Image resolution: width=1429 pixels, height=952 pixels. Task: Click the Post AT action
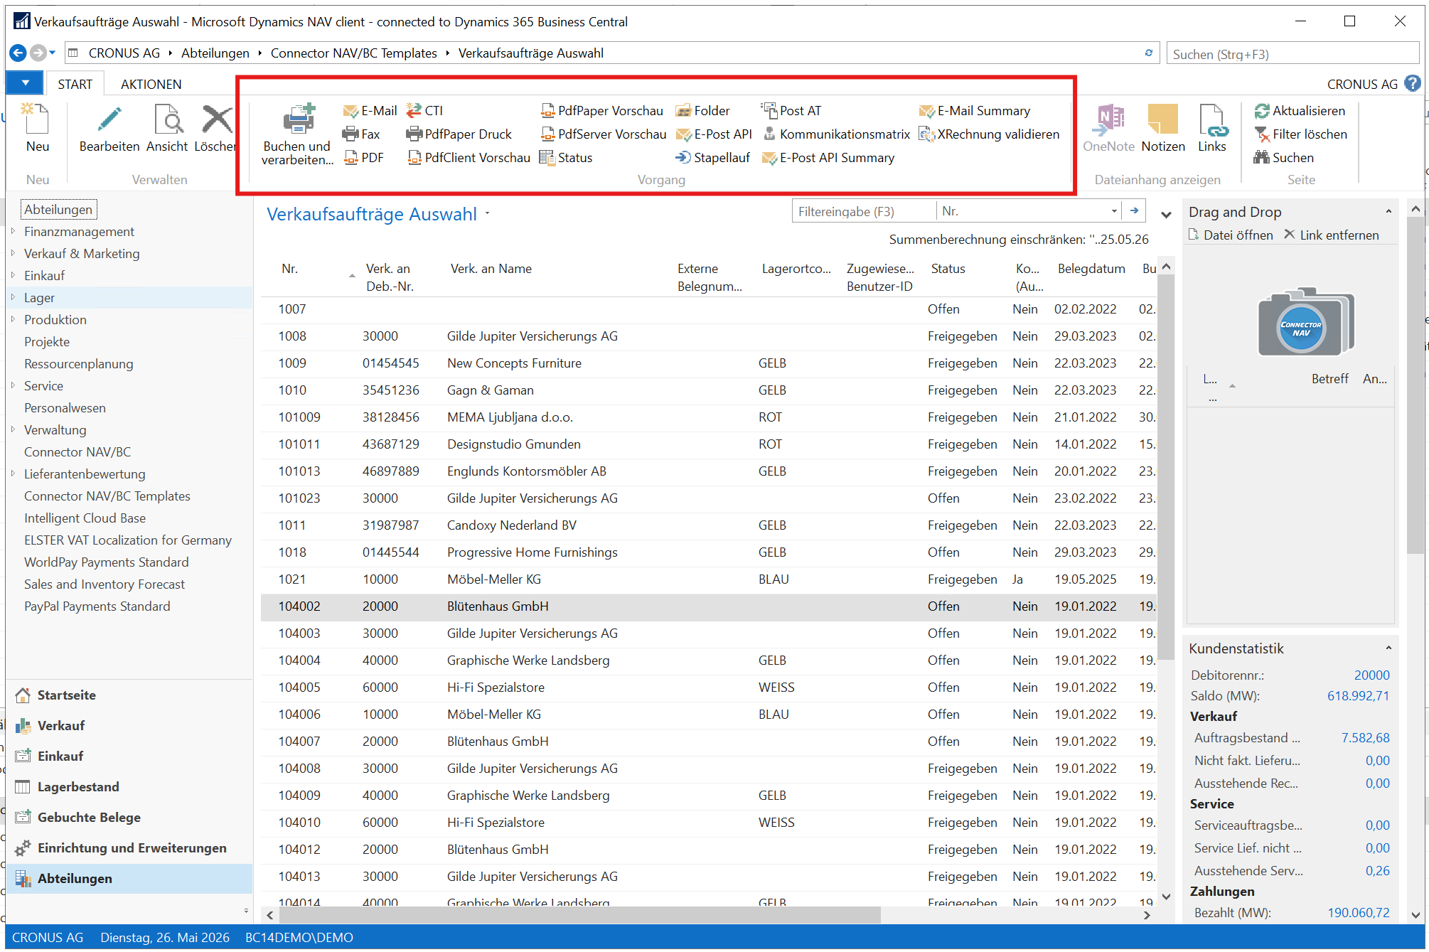tap(791, 111)
